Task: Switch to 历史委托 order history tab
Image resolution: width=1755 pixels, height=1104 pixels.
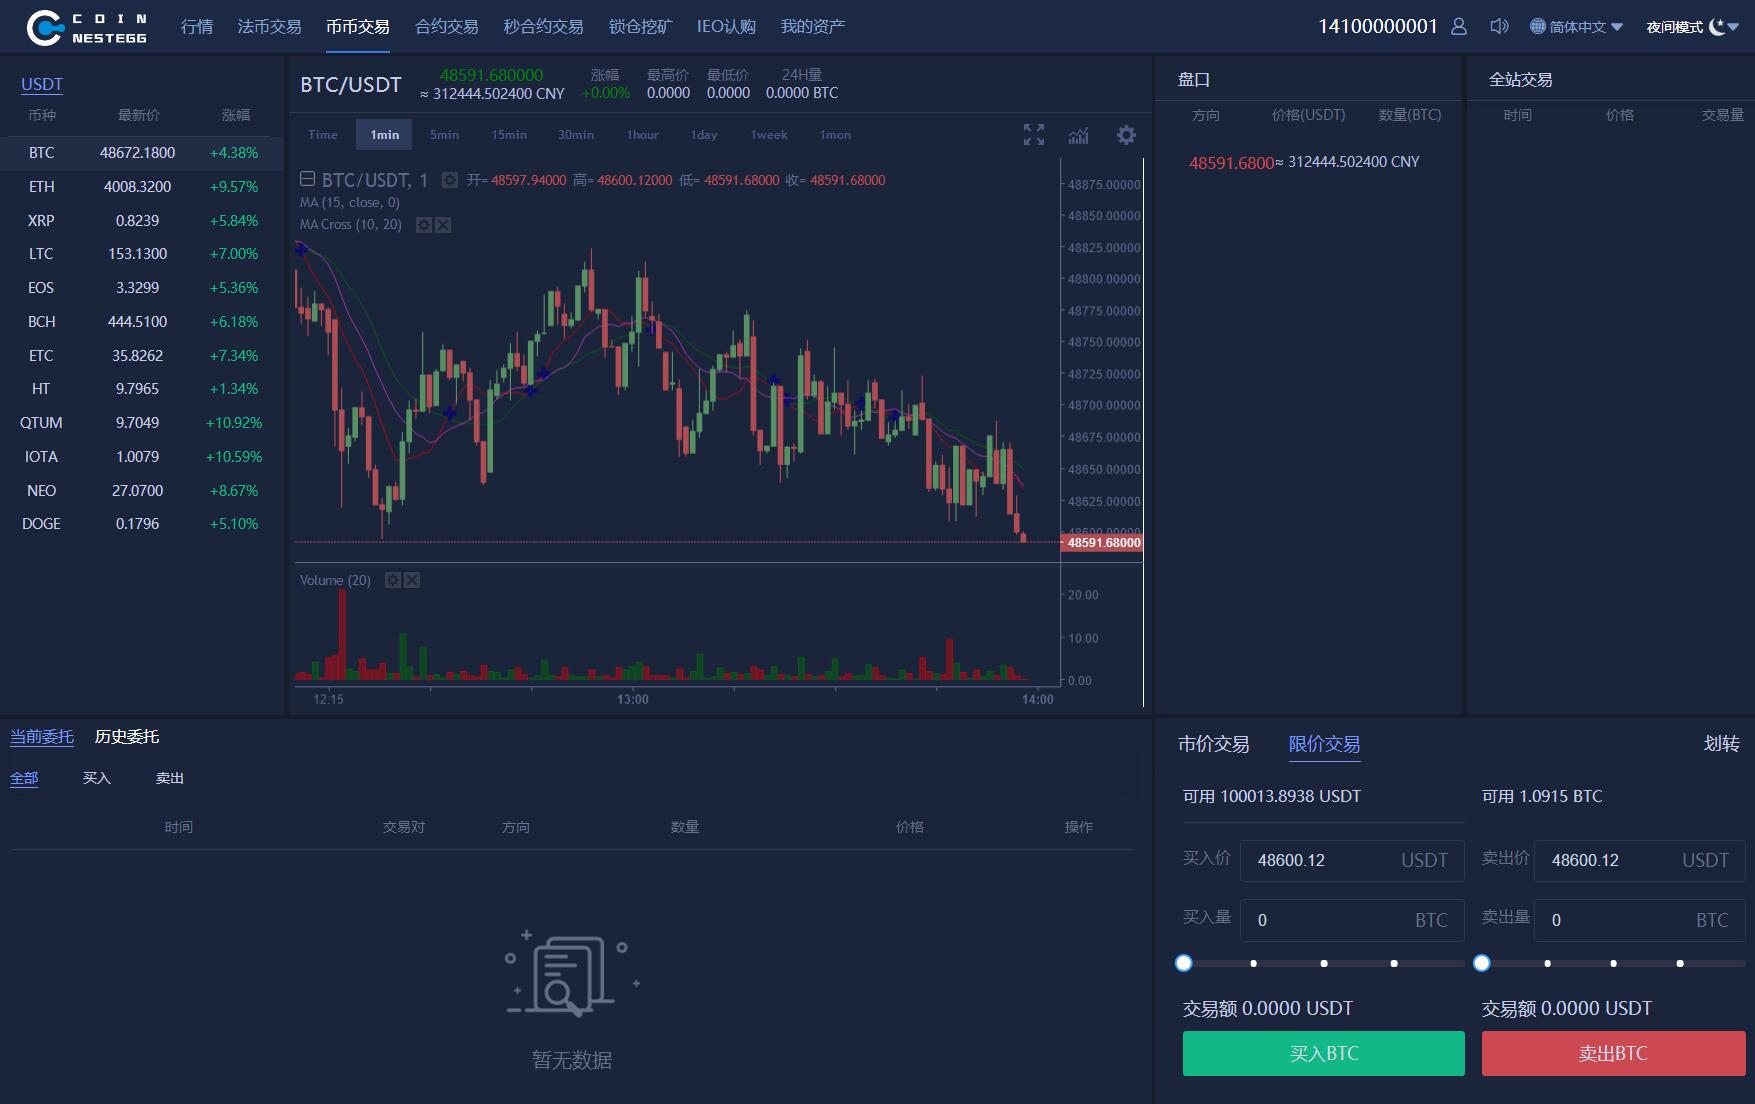Action: coord(127,737)
